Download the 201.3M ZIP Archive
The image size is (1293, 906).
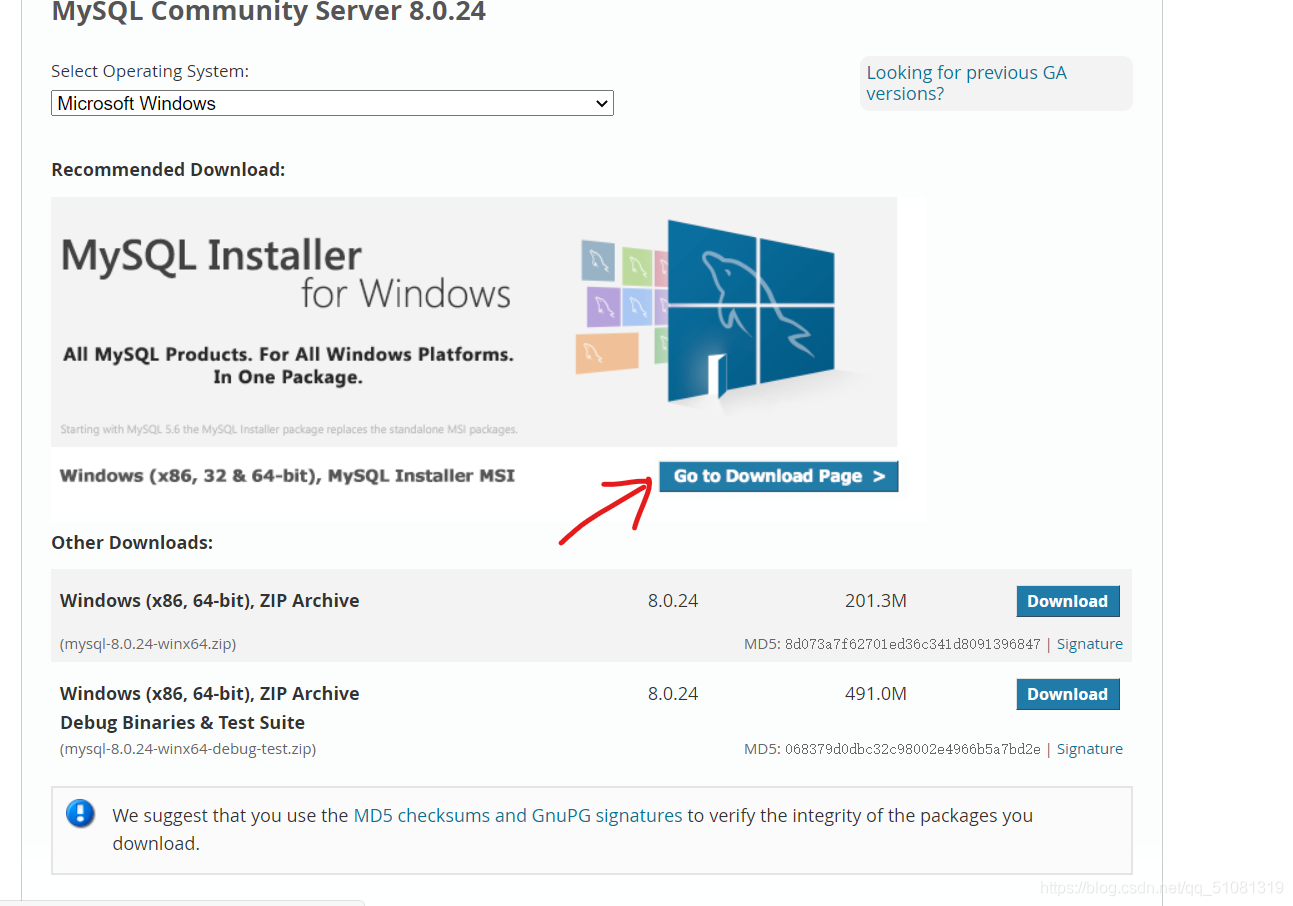pyautogui.click(x=1067, y=601)
